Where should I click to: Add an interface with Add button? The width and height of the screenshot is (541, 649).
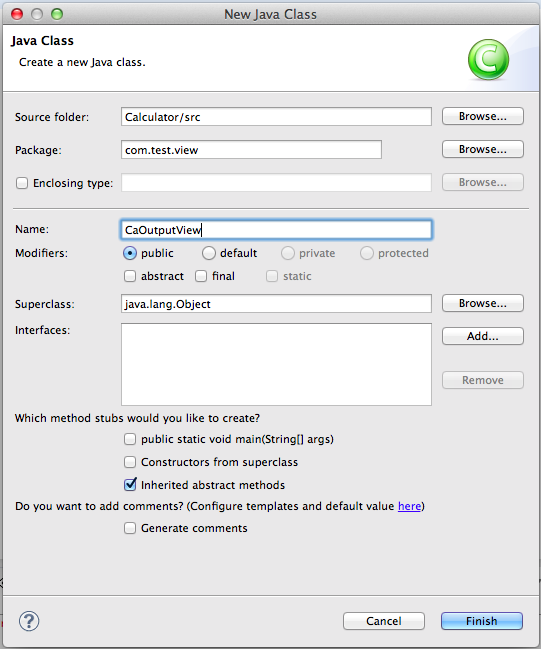[x=483, y=336]
